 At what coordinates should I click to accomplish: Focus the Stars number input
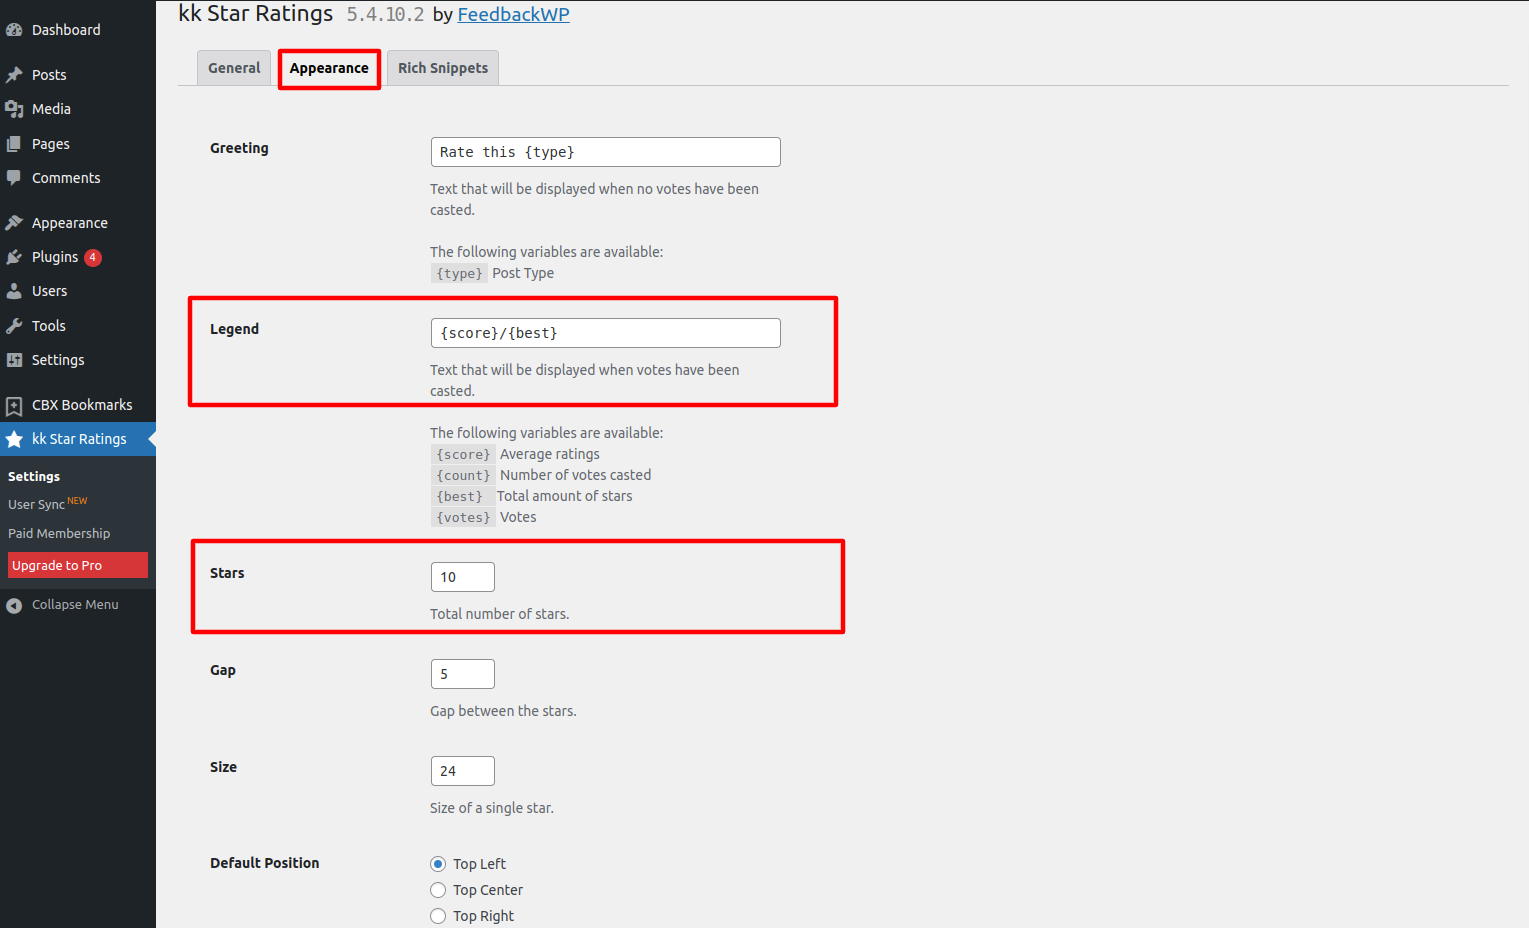click(x=462, y=577)
